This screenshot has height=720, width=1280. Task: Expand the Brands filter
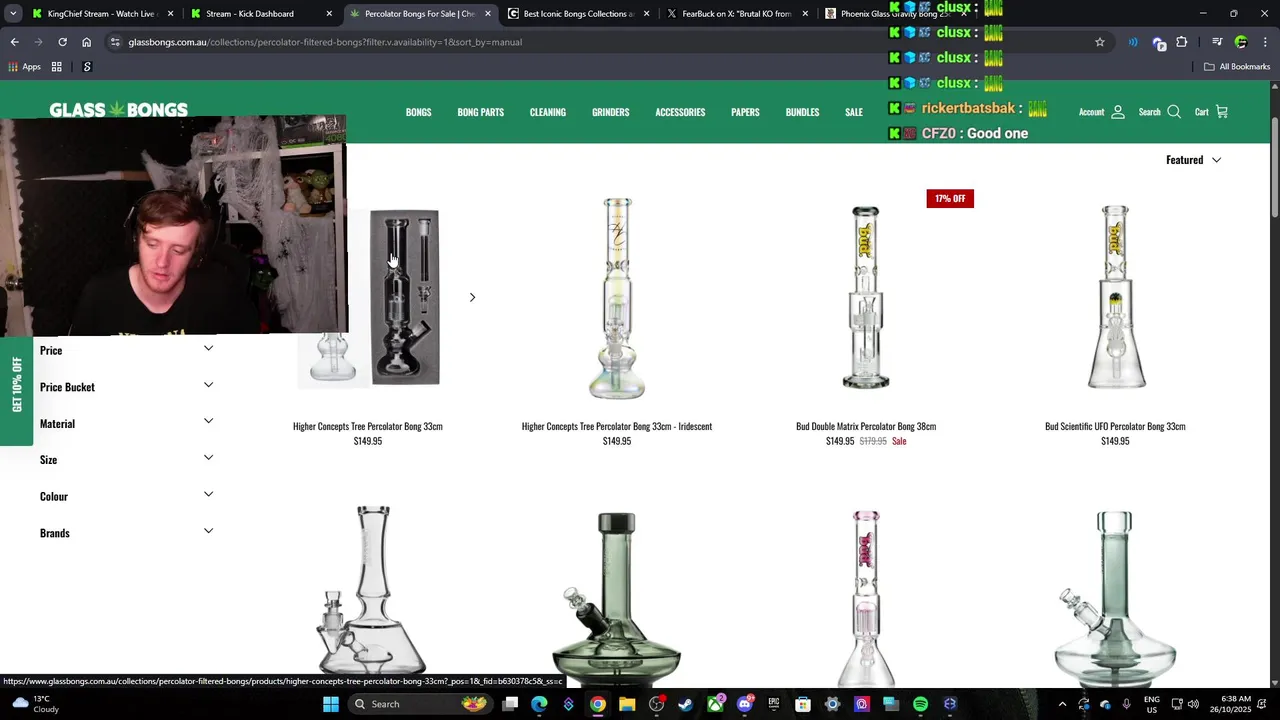(126, 533)
